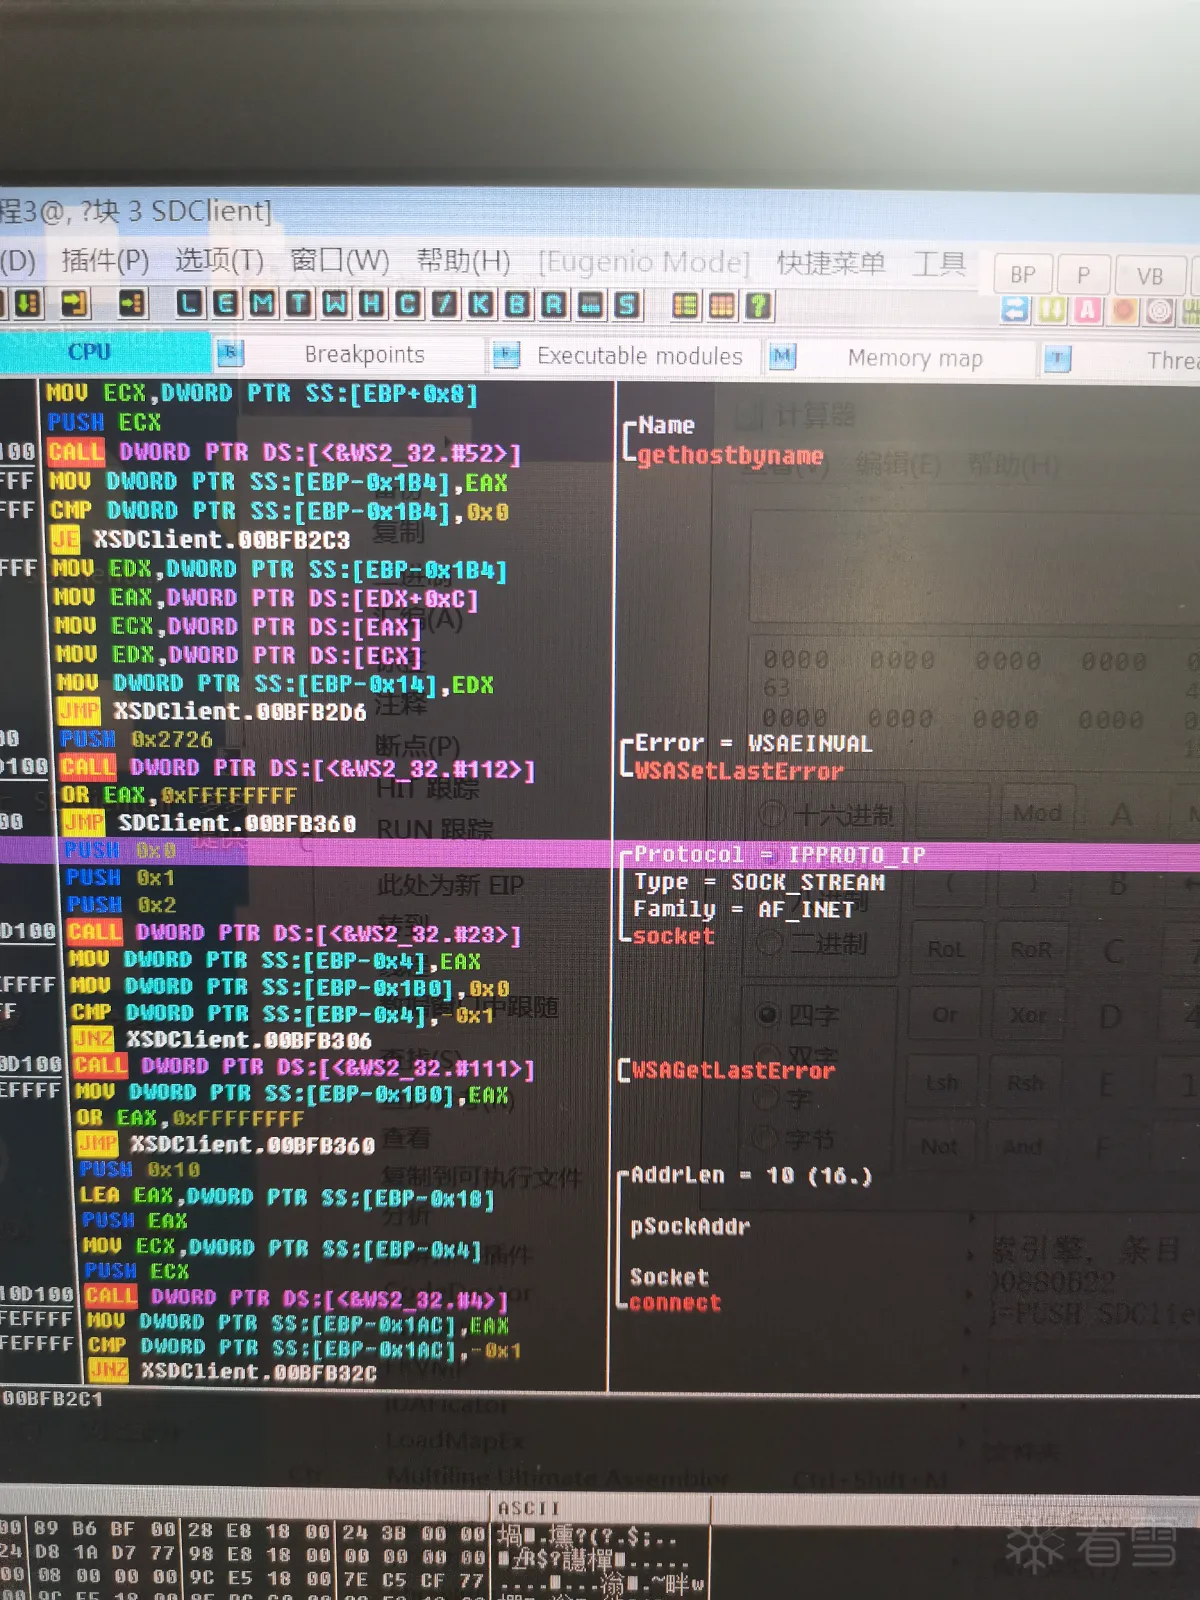The width and height of the screenshot is (1200, 1600).
Task: Click the 00BFB2C1 address in the info line
Action: [x=52, y=1399]
